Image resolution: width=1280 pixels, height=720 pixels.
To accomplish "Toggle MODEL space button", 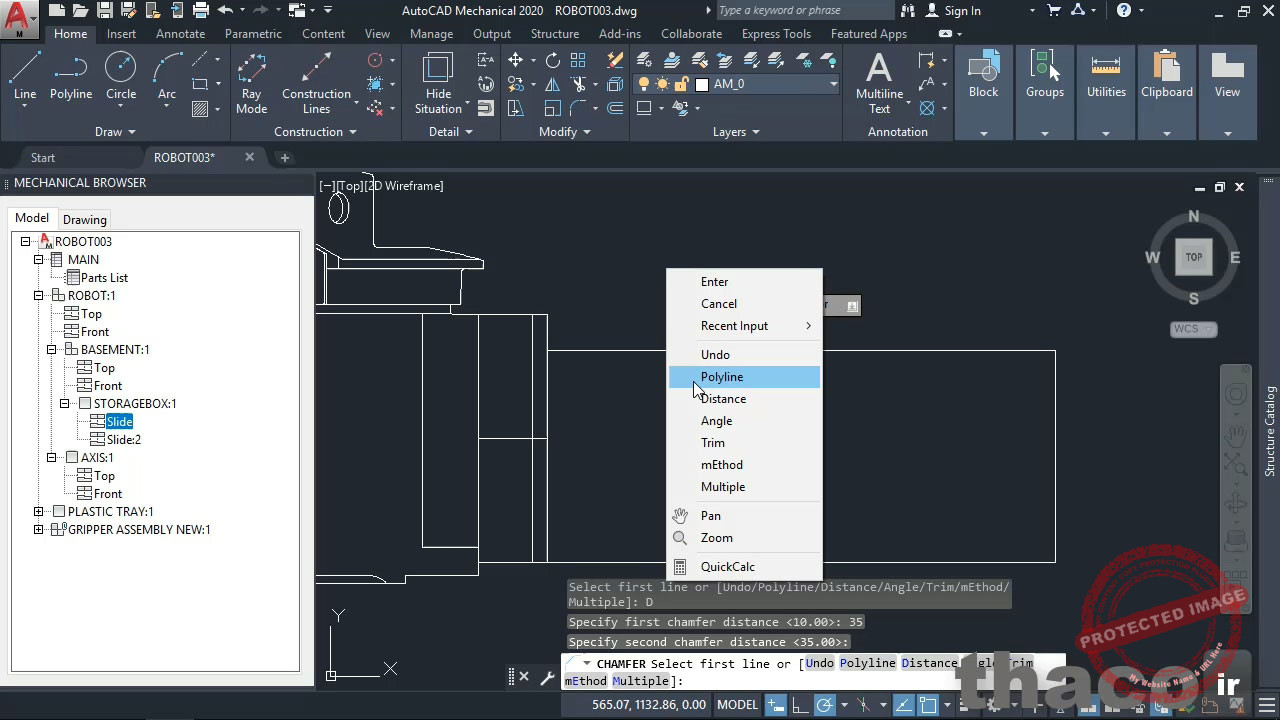I will pos(738,705).
